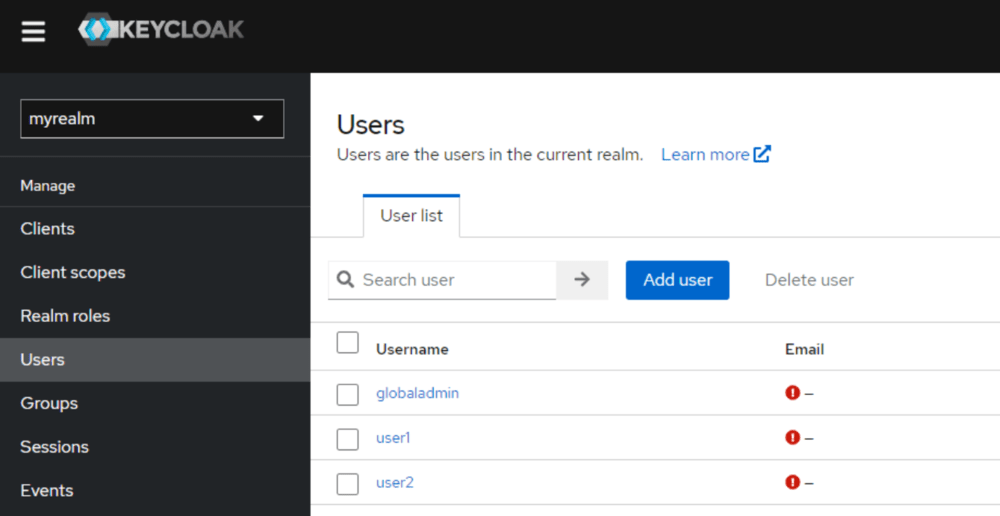The width and height of the screenshot is (1000, 516).
Task: Open the globaladmin user link
Action: pyautogui.click(x=417, y=393)
